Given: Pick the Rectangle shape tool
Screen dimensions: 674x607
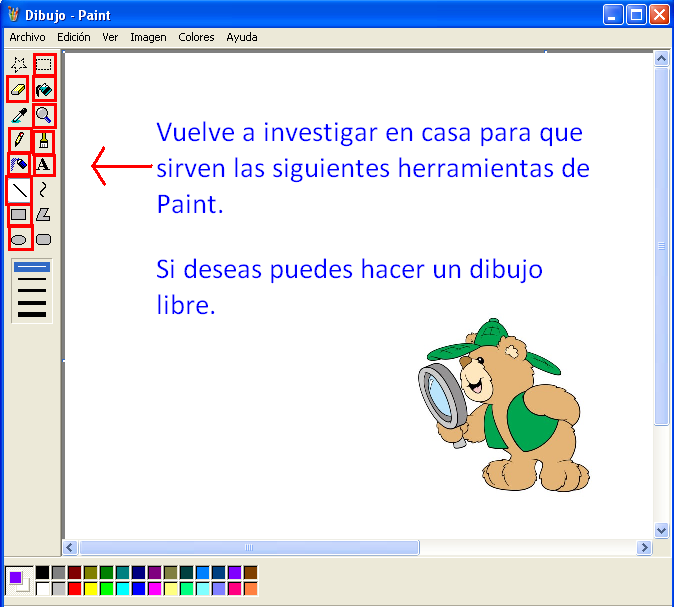Looking at the screenshot, I should click(18, 214).
